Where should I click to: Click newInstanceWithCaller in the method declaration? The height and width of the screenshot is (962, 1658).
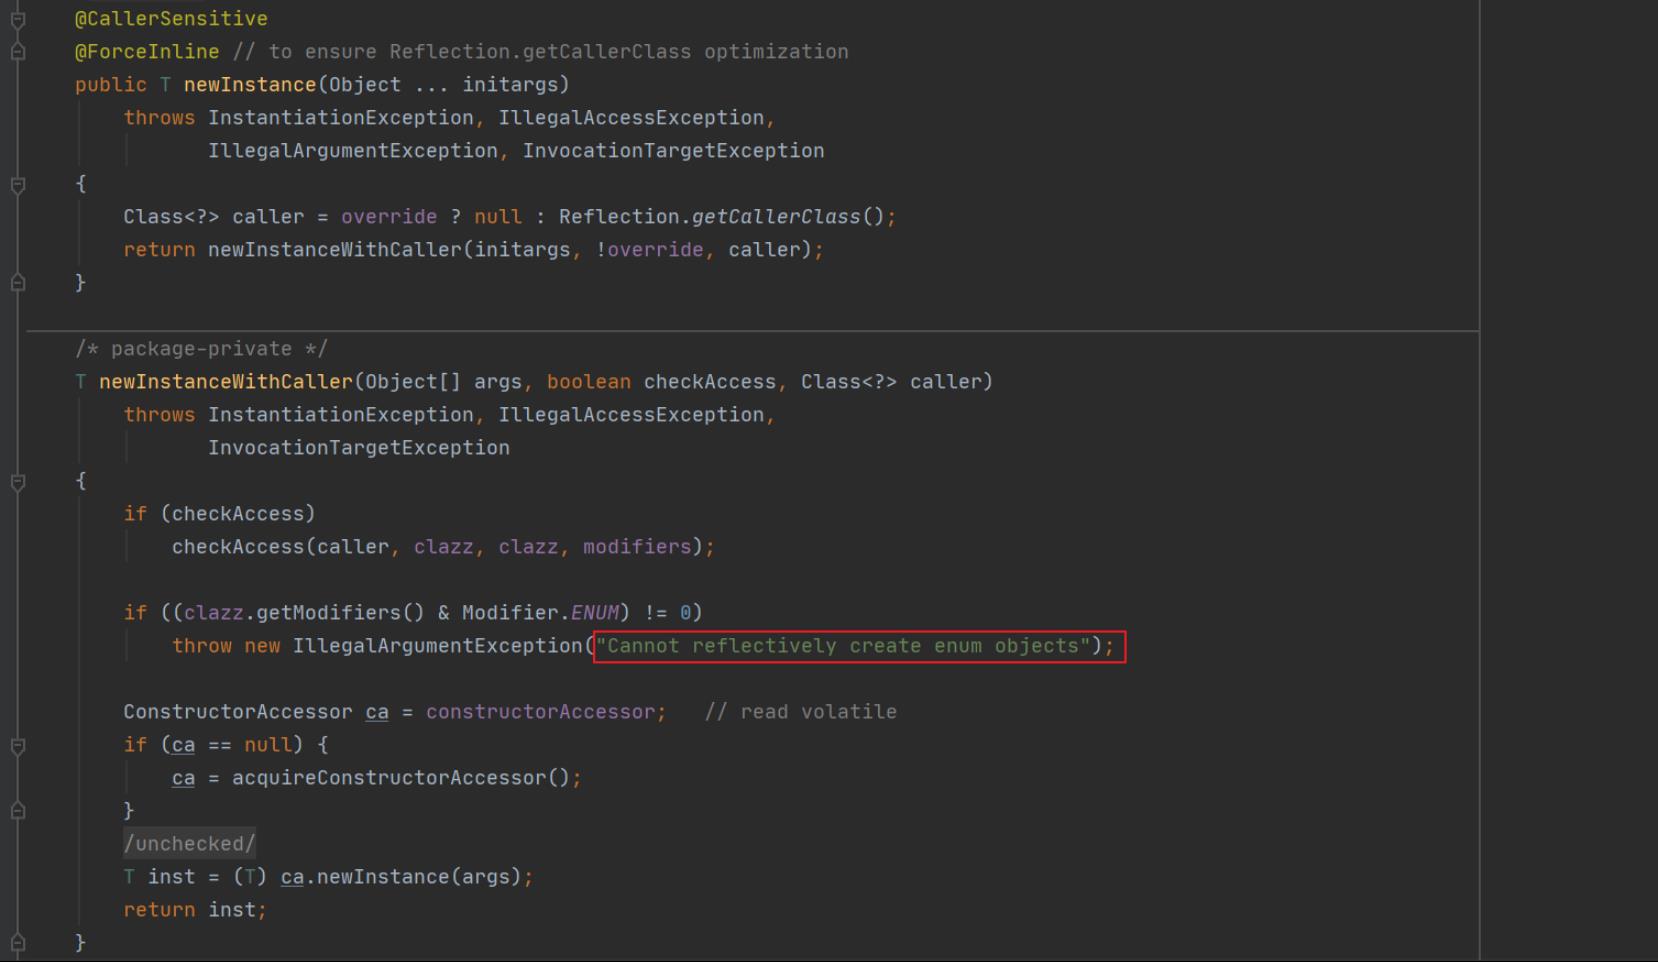pos(226,382)
